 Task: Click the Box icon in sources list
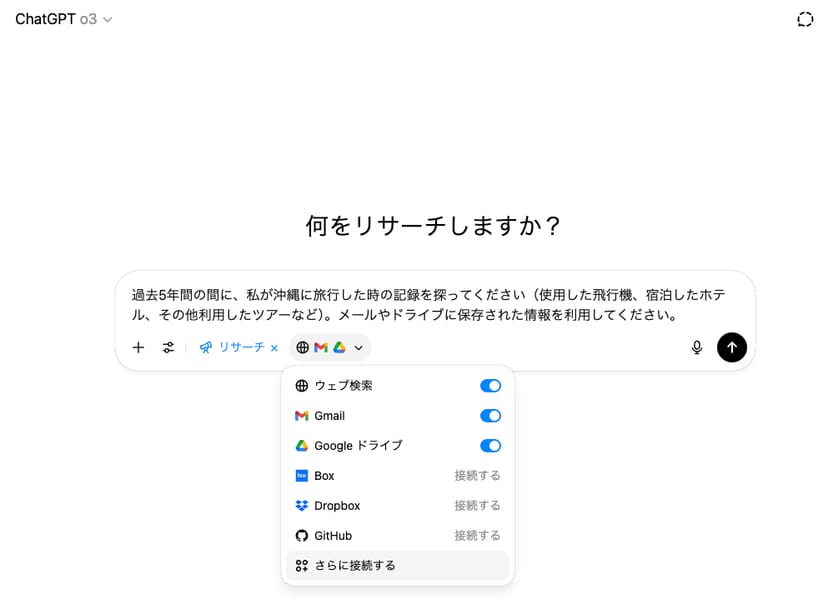point(302,476)
